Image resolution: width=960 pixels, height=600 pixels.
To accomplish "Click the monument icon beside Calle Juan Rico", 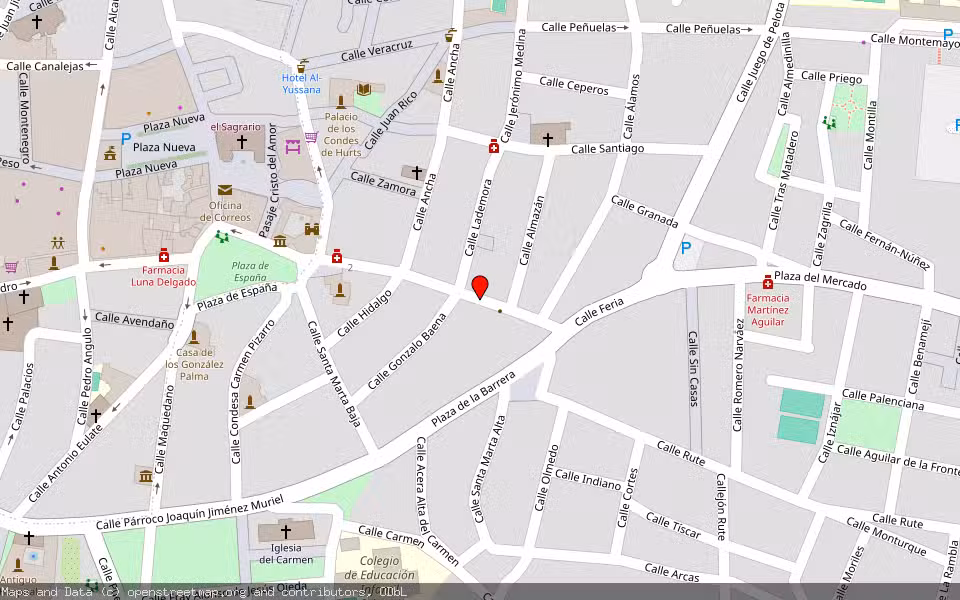I will 438,76.
